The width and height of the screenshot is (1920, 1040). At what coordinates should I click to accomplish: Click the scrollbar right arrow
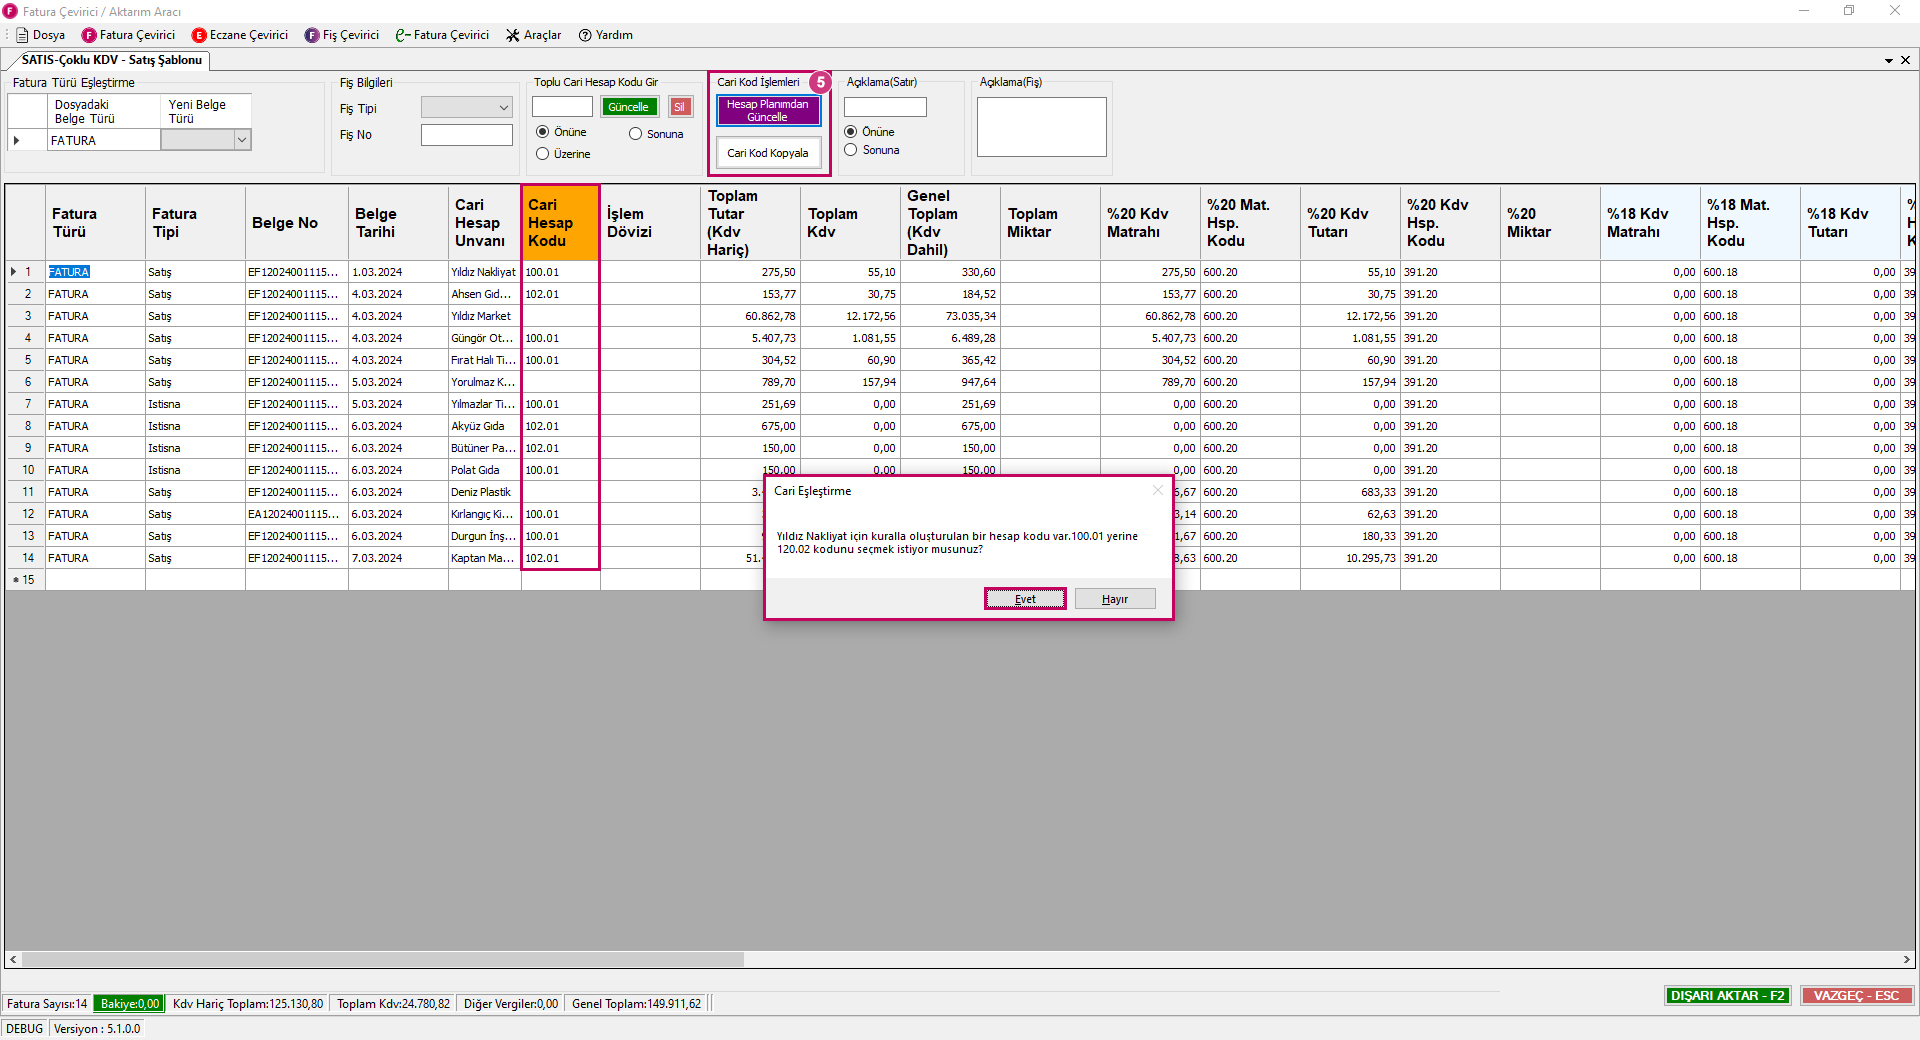[x=1907, y=960]
